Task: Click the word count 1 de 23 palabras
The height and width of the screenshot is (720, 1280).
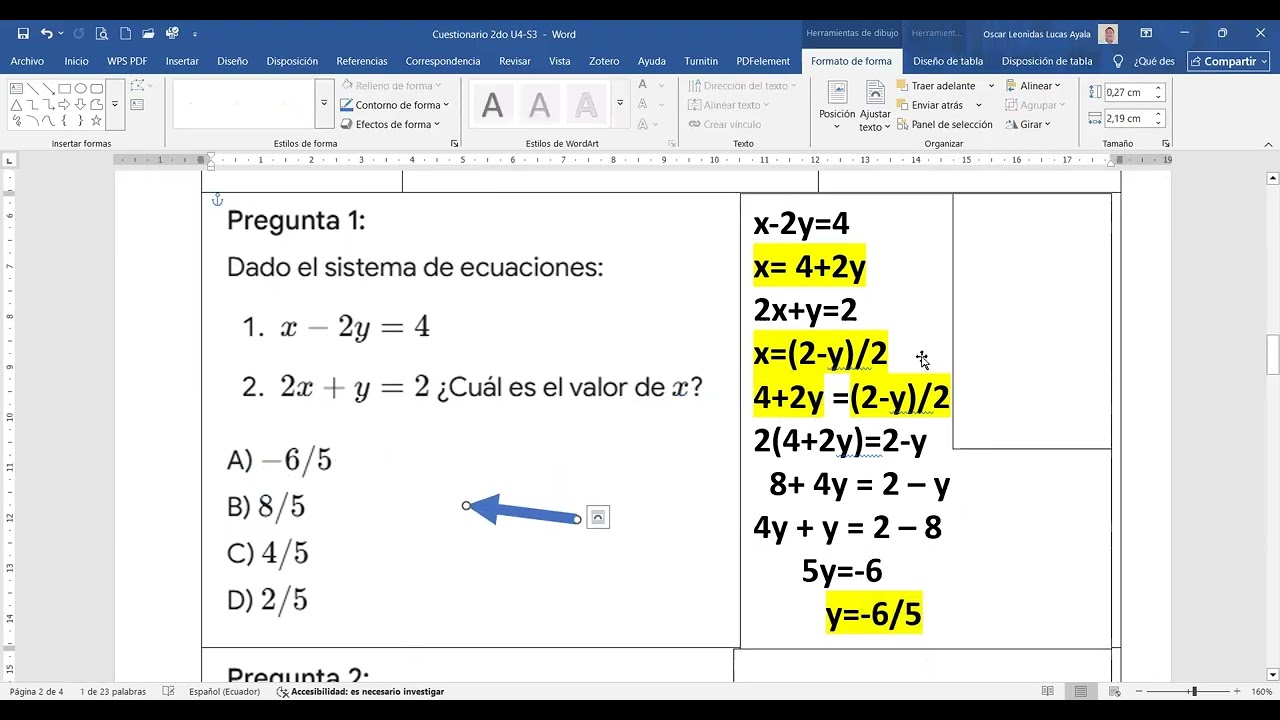Action: click(x=113, y=691)
